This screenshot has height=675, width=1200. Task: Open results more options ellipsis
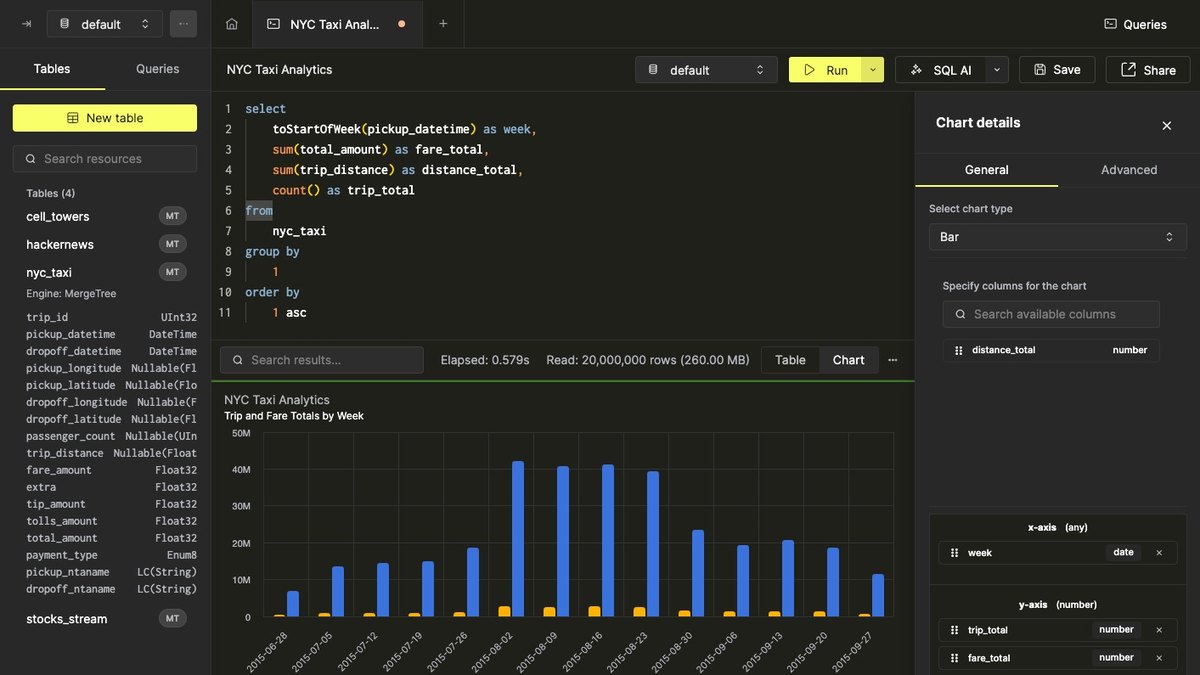pos(893,360)
